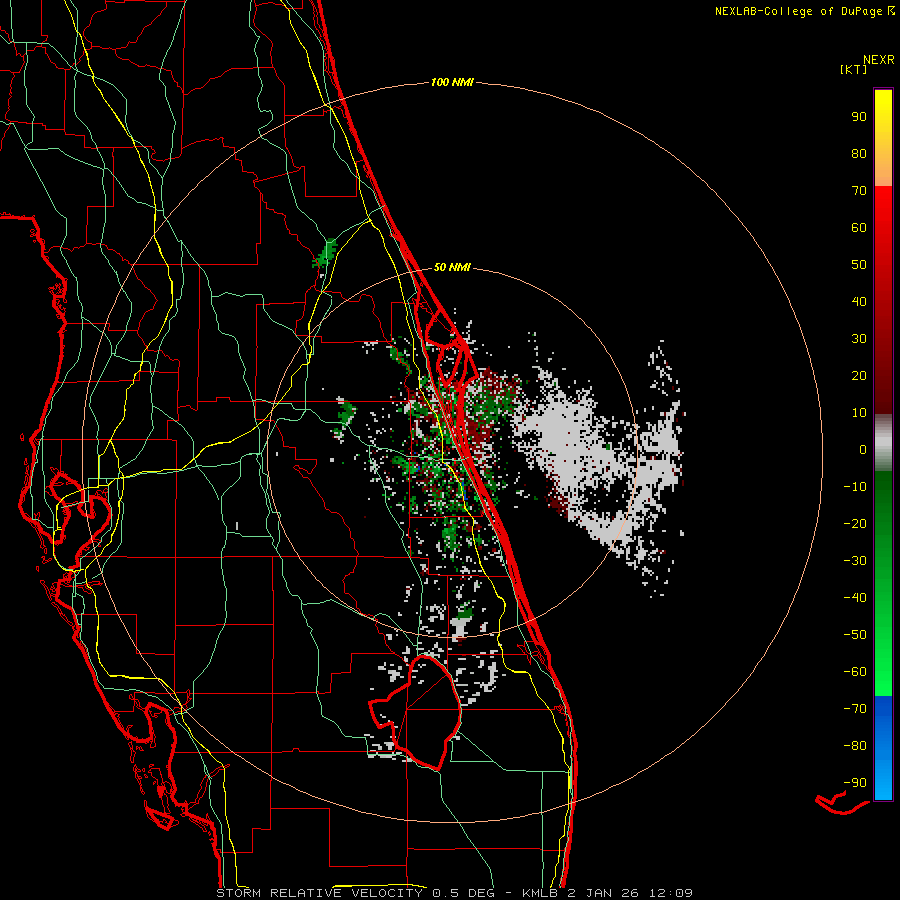Screen dimensions: 900x900
Task: Select the -20 scale value
Action: 855,524
